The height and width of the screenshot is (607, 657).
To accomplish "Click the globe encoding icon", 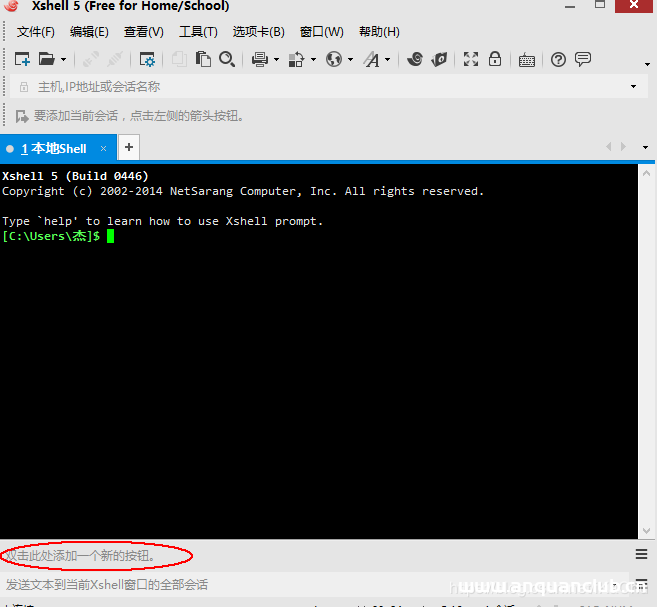I will (x=334, y=59).
